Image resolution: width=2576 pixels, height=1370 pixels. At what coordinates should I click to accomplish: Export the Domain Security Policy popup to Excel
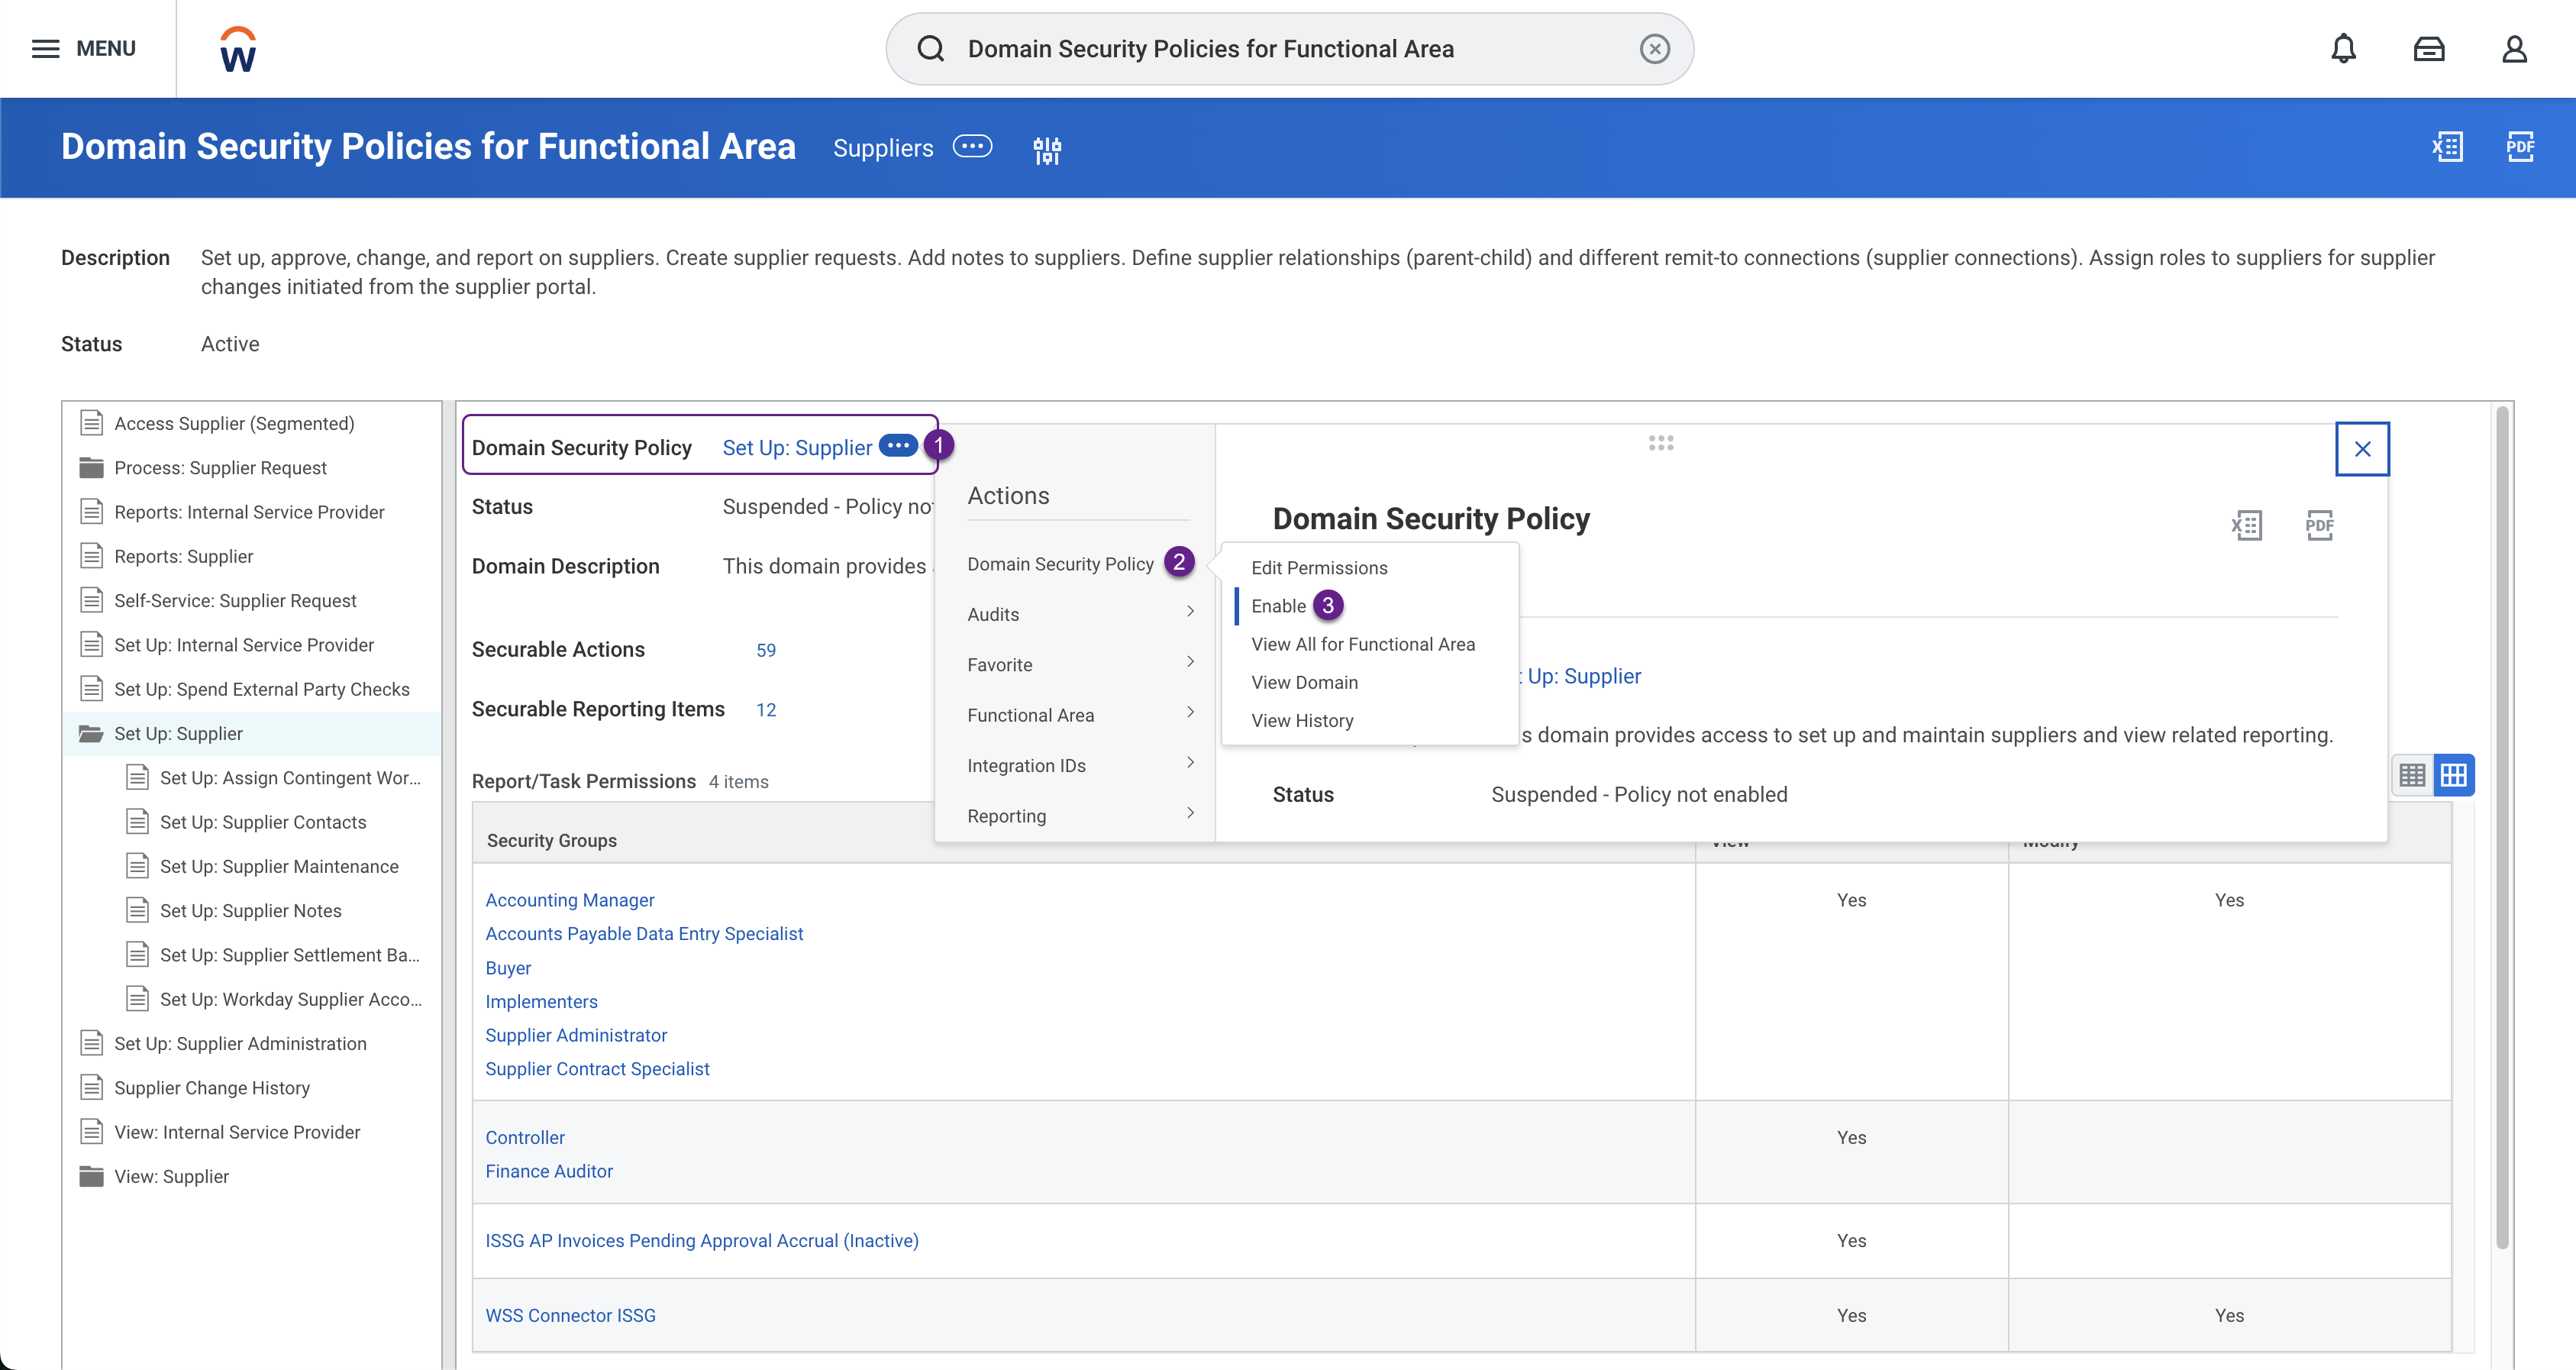click(x=2247, y=525)
